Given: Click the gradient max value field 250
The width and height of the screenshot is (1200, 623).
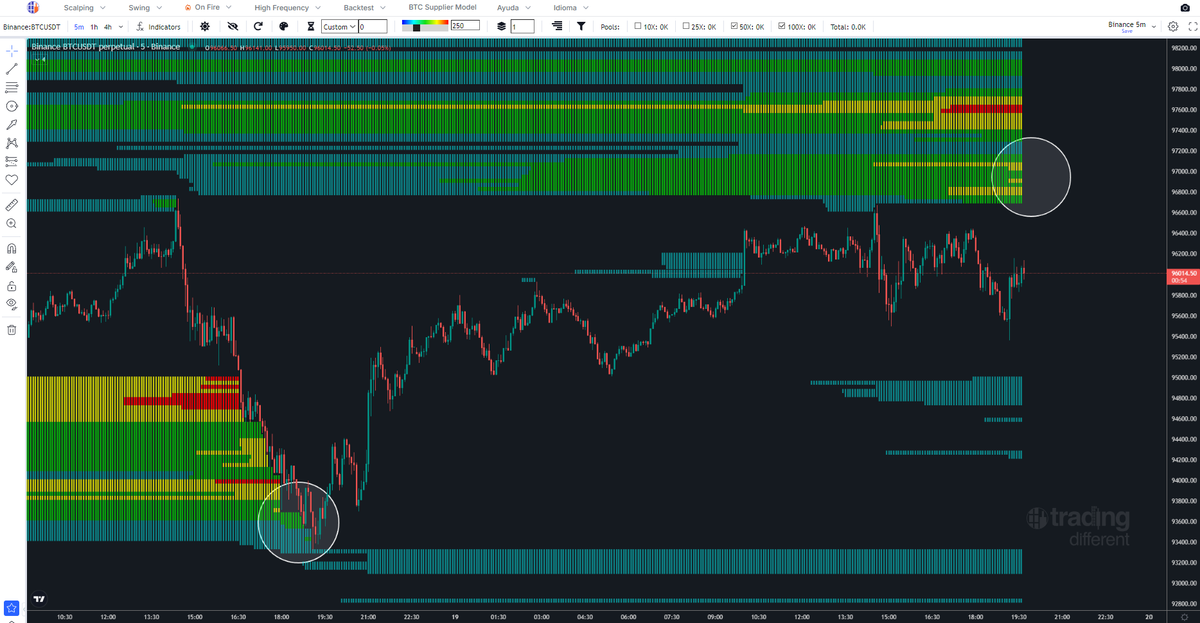Looking at the screenshot, I should point(464,26).
